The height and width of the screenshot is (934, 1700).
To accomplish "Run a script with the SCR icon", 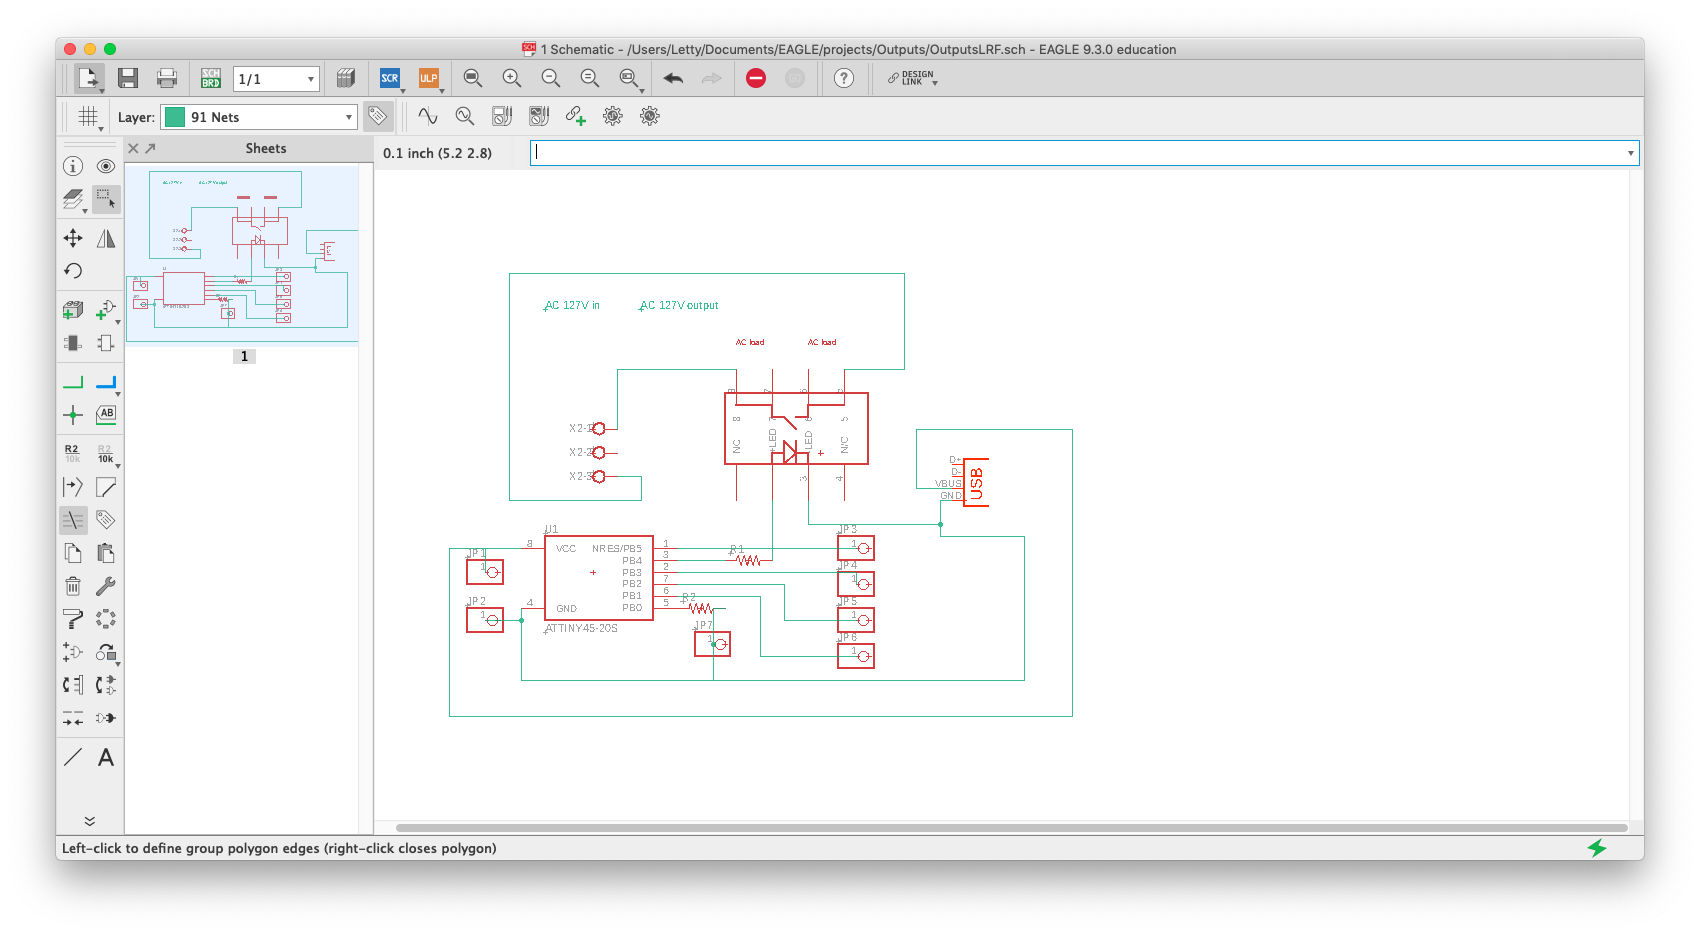I will point(390,78).
